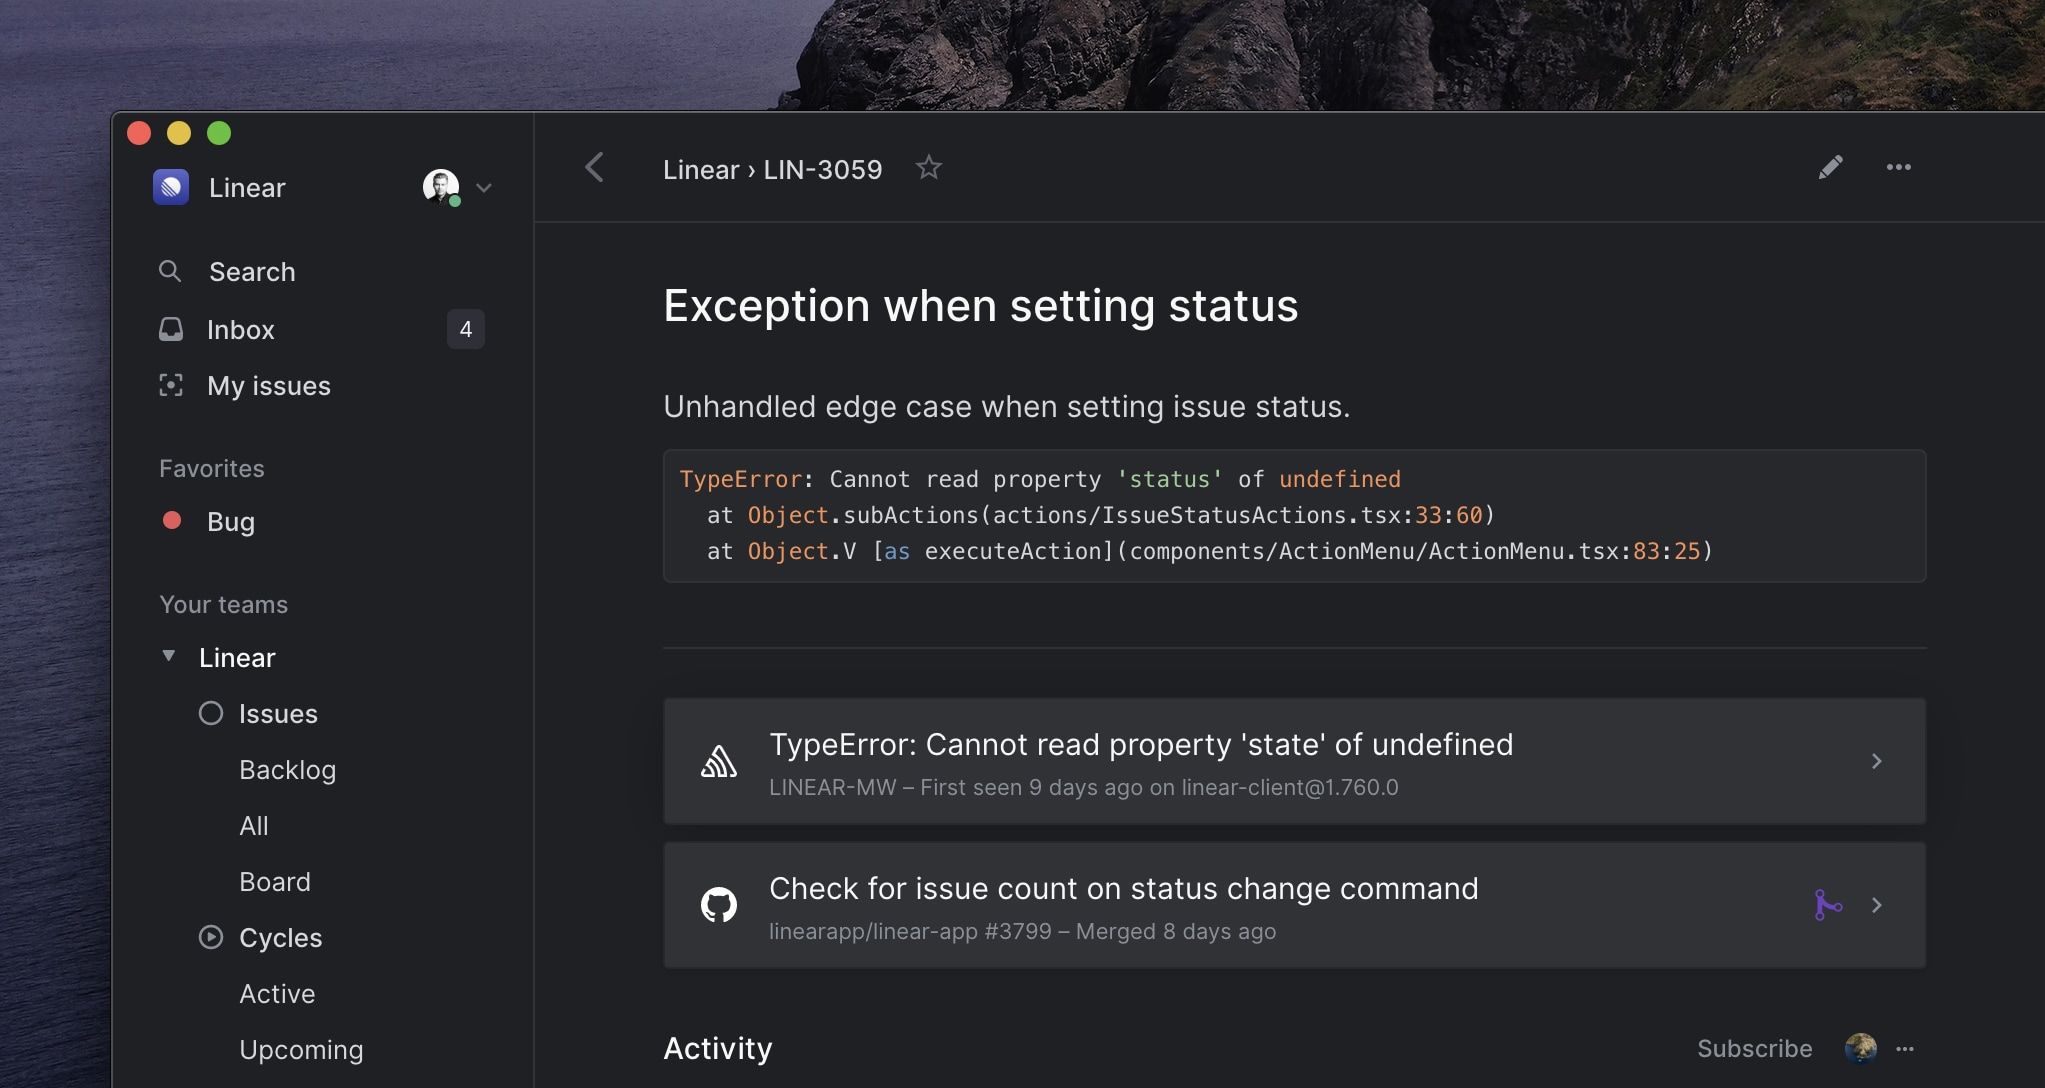This screenshot has height=1088, width=2045.
Task: Click Subscribe to activity
Action: coord(1754,1048)
